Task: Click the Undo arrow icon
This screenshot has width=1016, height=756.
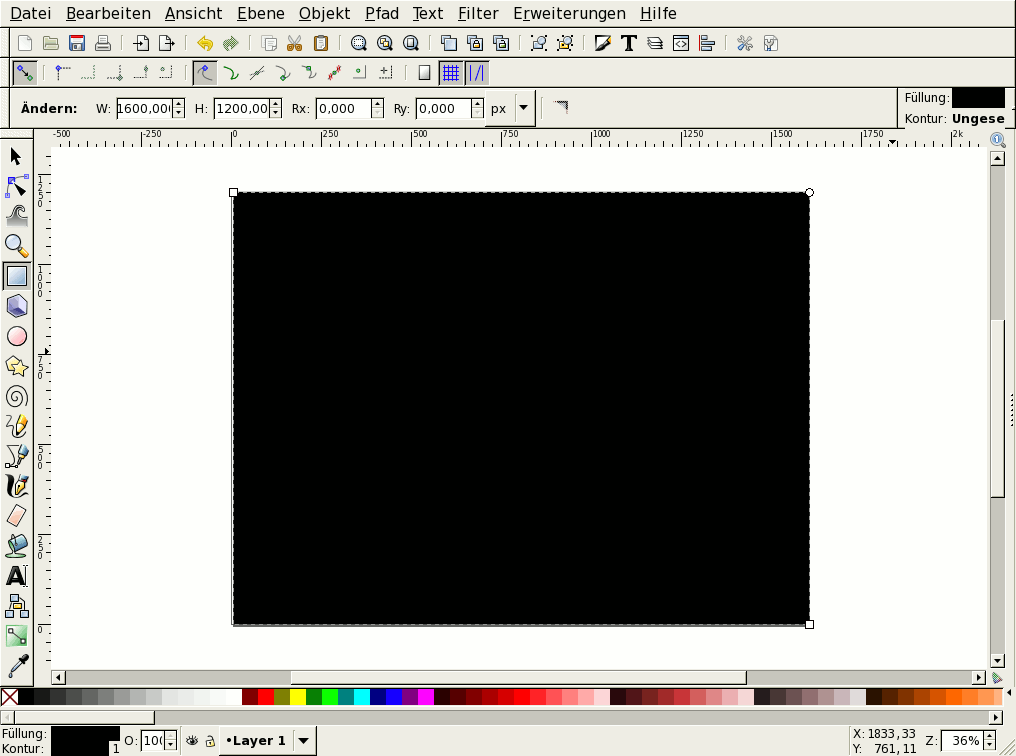Action: coord(205,43)
